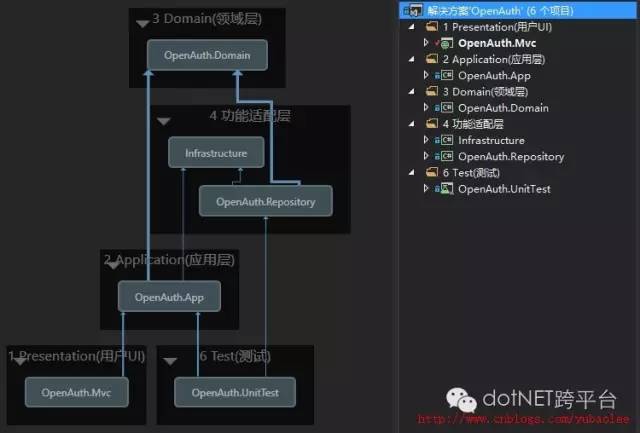
Task: Select '2 Application(应用层)' in the tree
Action: click(494, 59)
